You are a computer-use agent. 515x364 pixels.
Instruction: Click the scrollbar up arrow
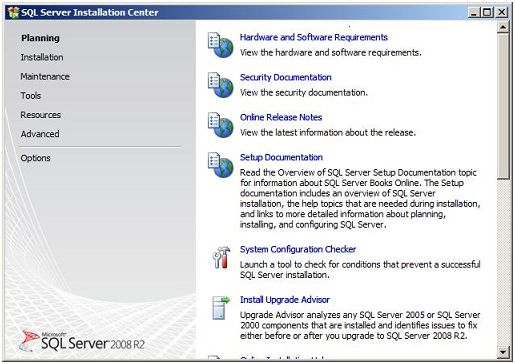point(503,27)
